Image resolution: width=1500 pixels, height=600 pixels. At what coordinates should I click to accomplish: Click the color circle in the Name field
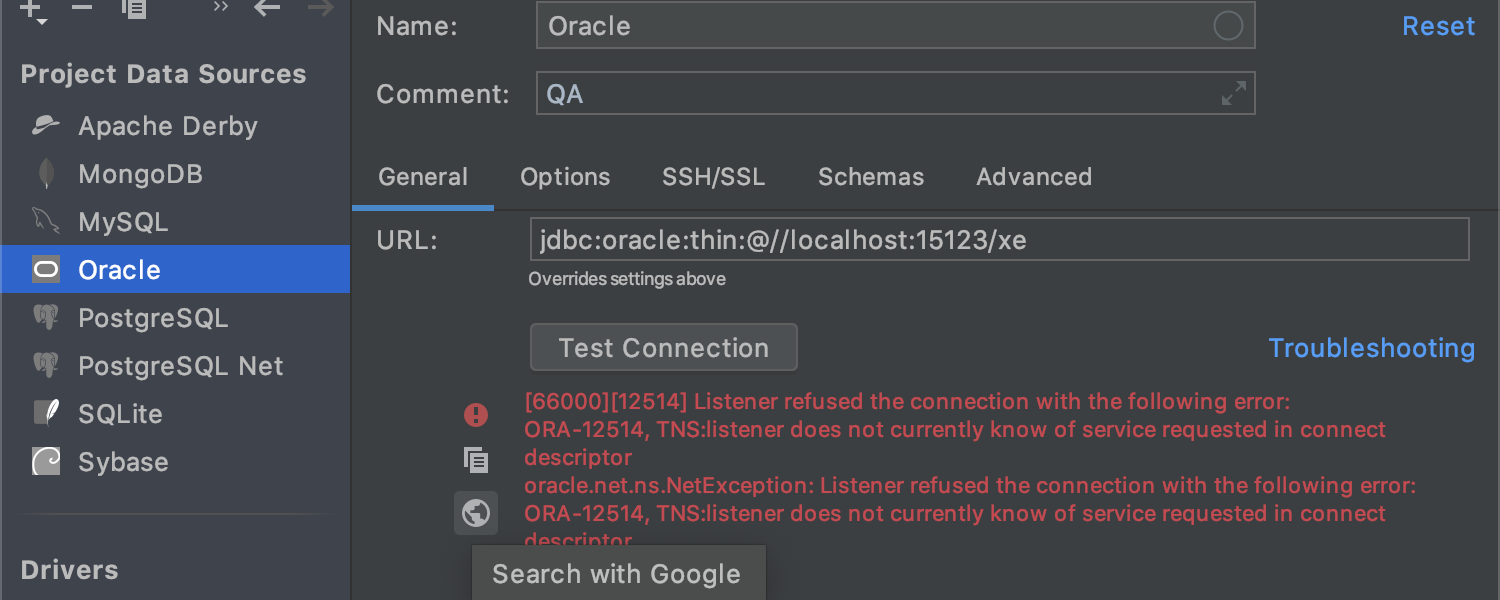[1228, 26]
